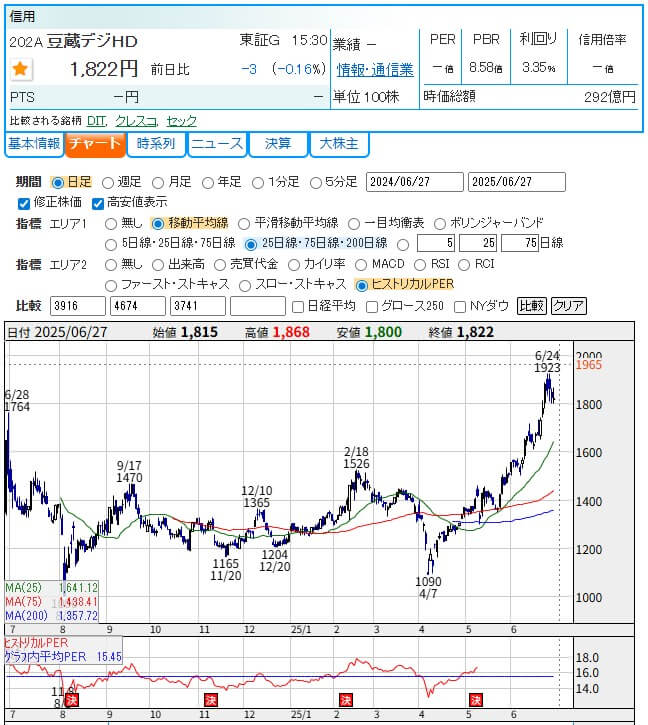
Task: Enable NYダウ comparison checkbox
Action: (460, 307)
